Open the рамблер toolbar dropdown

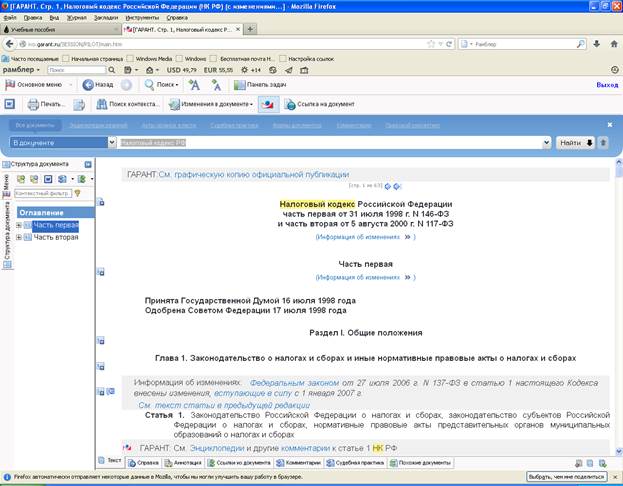point(21,70)
